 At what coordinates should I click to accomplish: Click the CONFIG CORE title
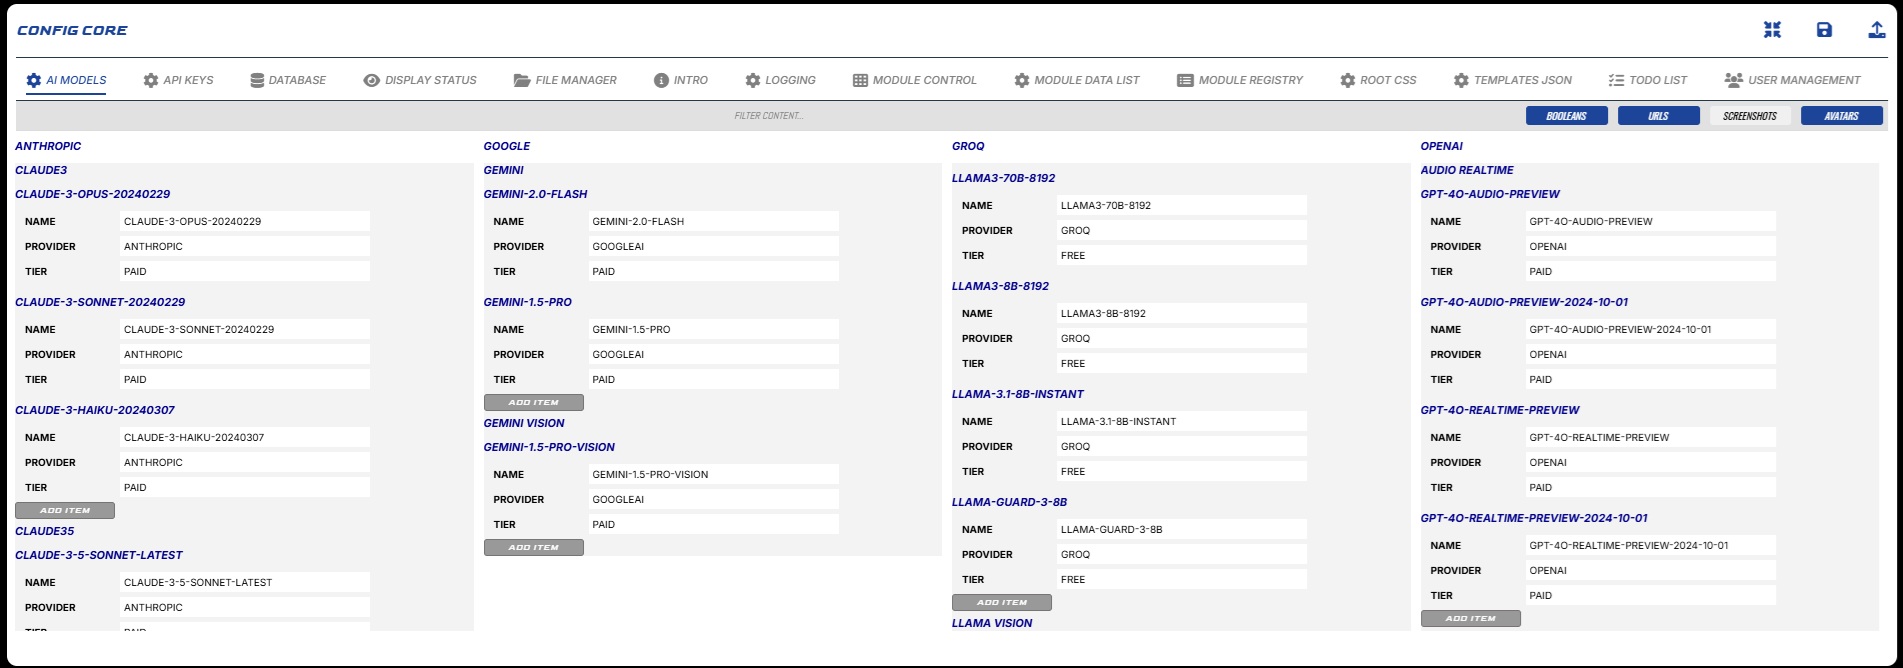[72, 30]
